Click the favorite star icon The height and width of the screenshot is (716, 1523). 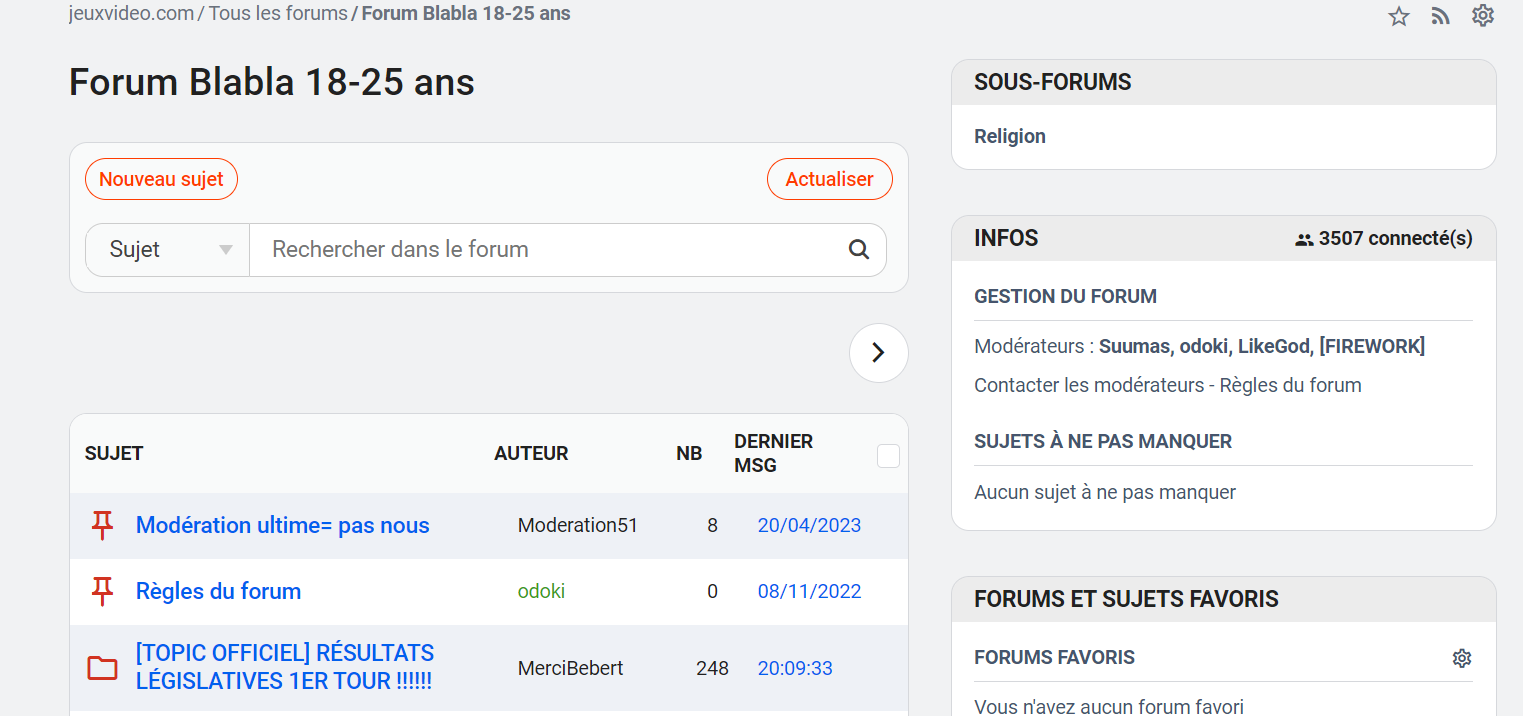1399,16
